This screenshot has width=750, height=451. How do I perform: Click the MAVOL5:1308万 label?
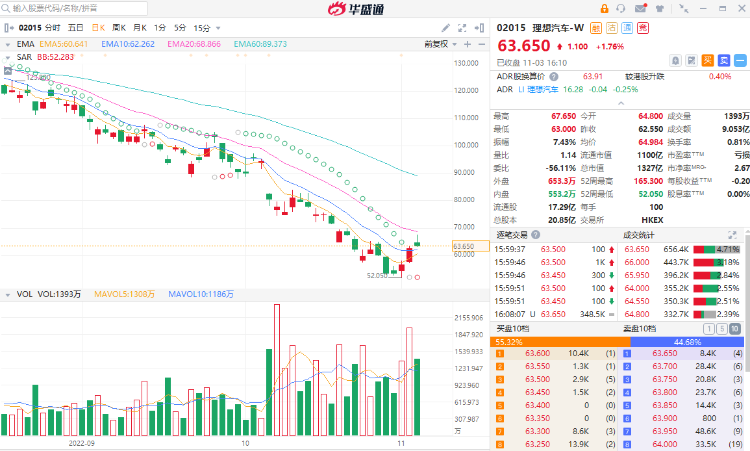tap(124, 295)
